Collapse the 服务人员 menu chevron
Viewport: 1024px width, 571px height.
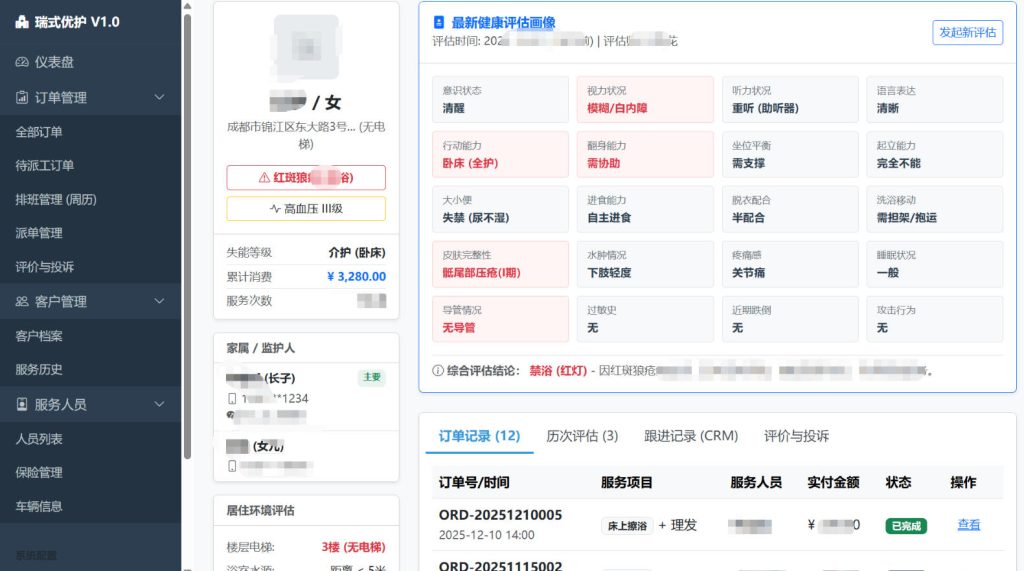click(159, 404)
